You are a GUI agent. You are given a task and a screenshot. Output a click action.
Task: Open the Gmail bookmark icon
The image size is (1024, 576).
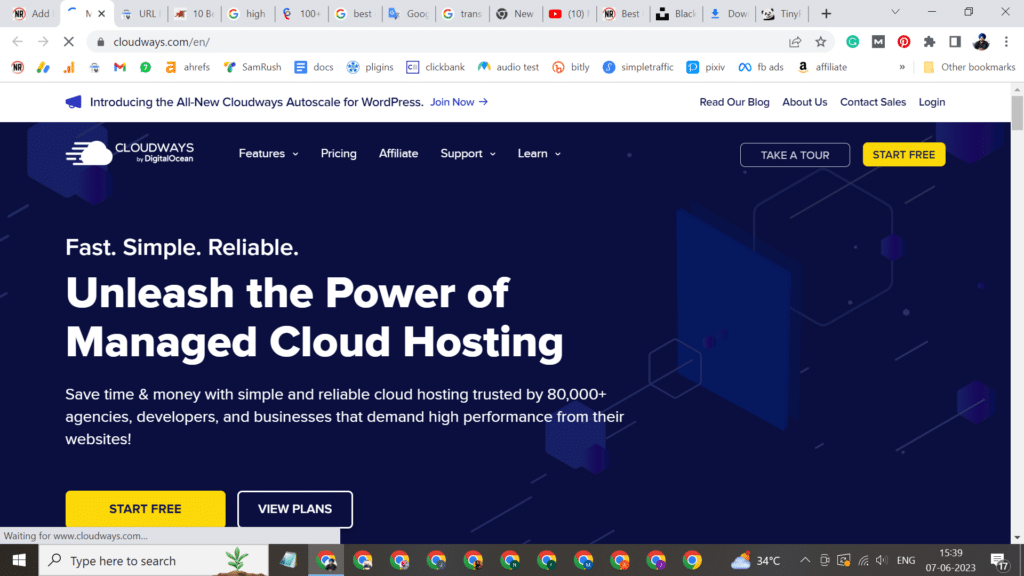pos(120,67)
